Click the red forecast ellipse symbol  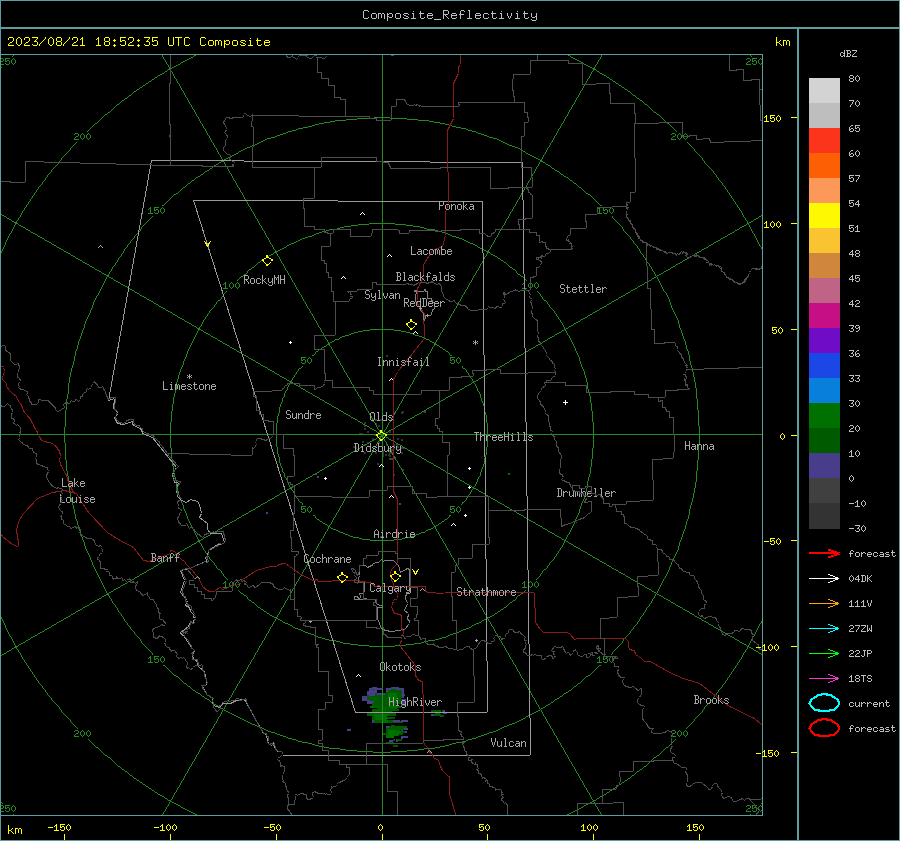(x=824, y=728)
